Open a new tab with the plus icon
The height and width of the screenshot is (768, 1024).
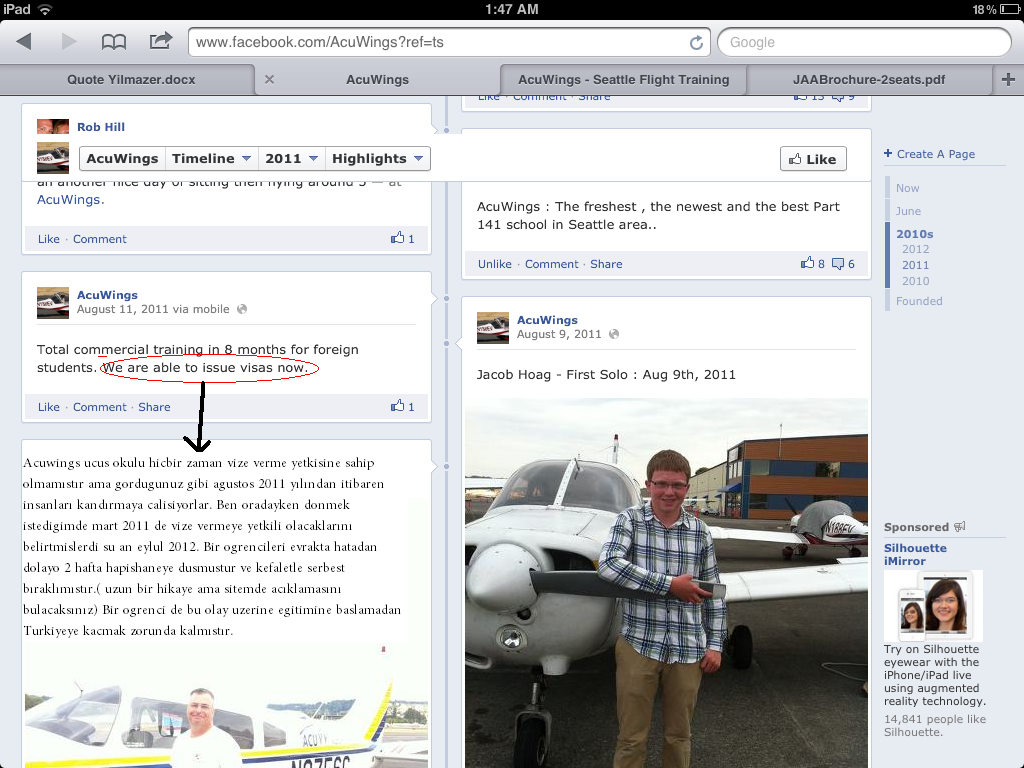[1008, 80]
